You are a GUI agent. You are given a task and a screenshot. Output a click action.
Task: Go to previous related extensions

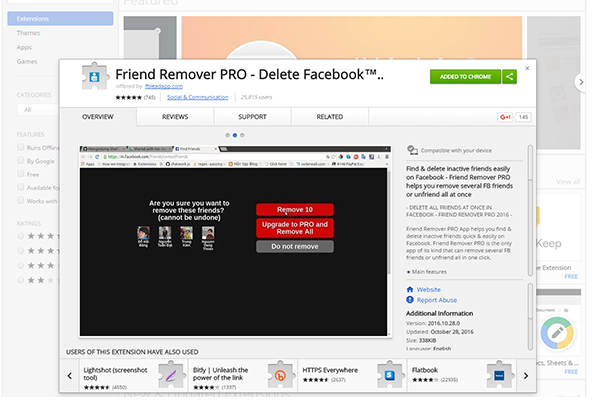click(70, 376)
